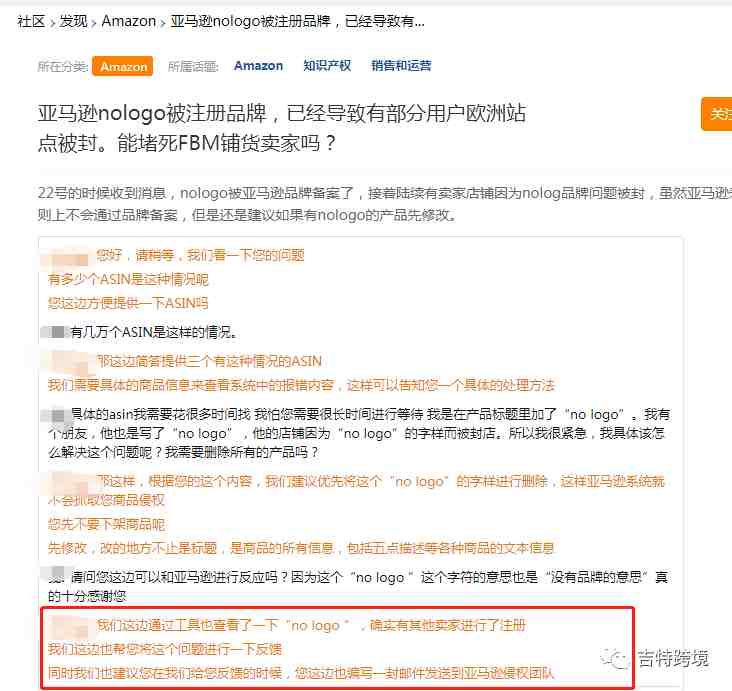This screenshot has height=691, width=732.
Task: Open the 销售和运营 topic link
Action: click(401, 66)
